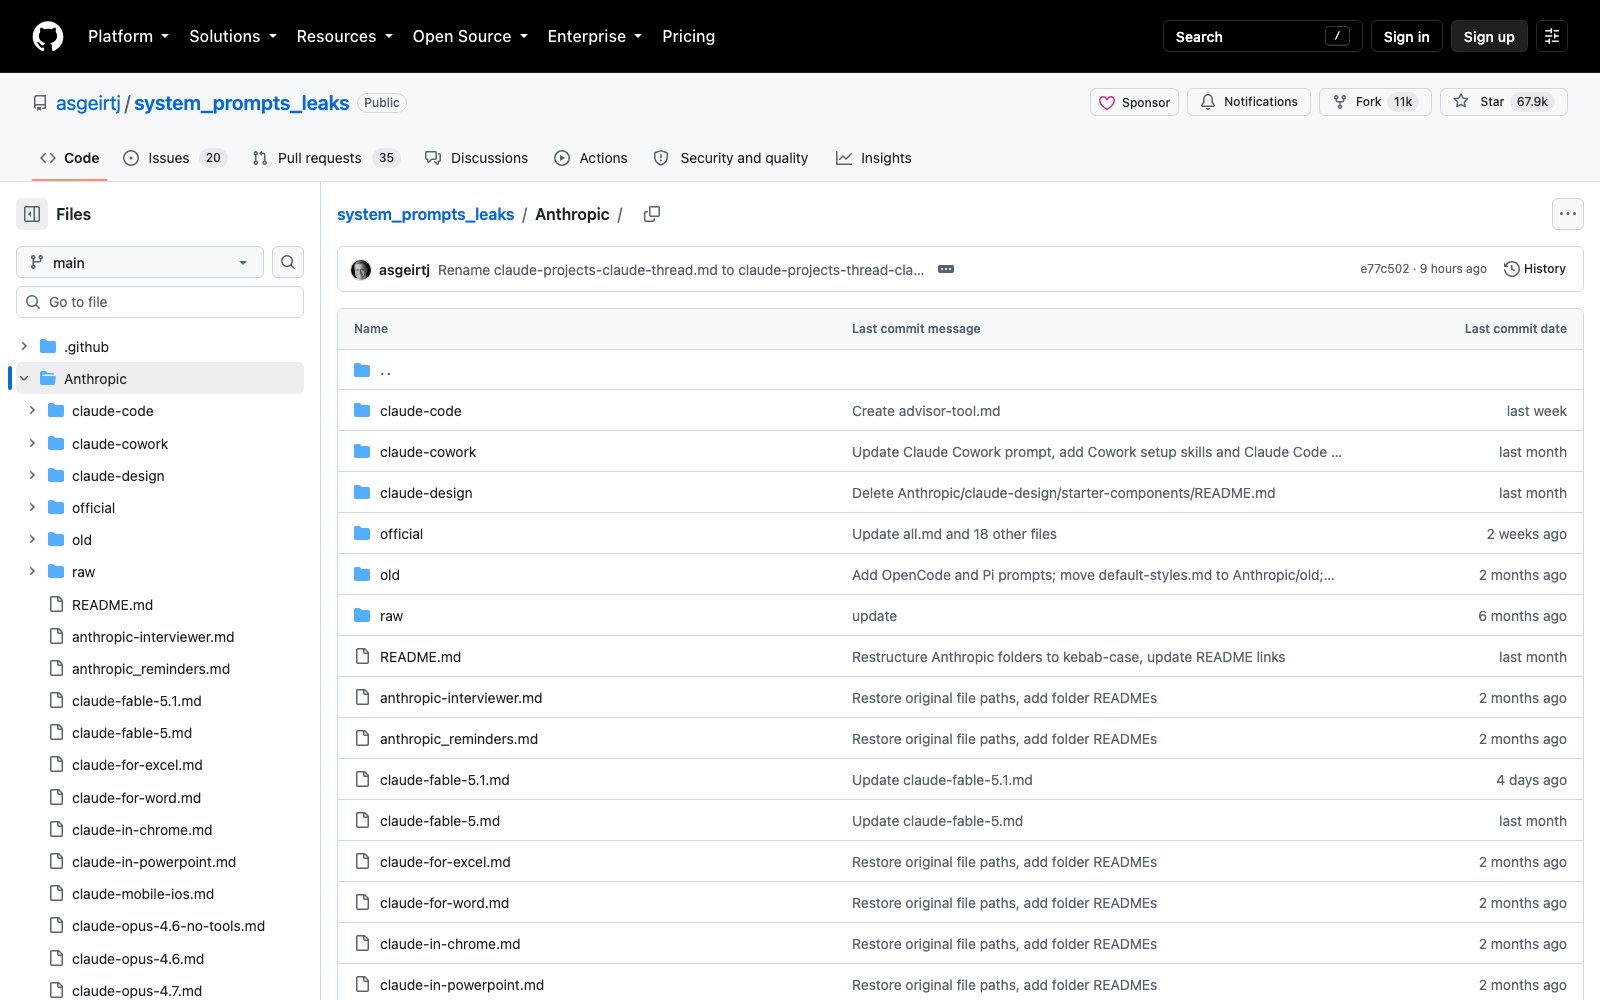Open the Pricing link
The height and width of the screenshot is (1000, 1600).
(688, 36)
